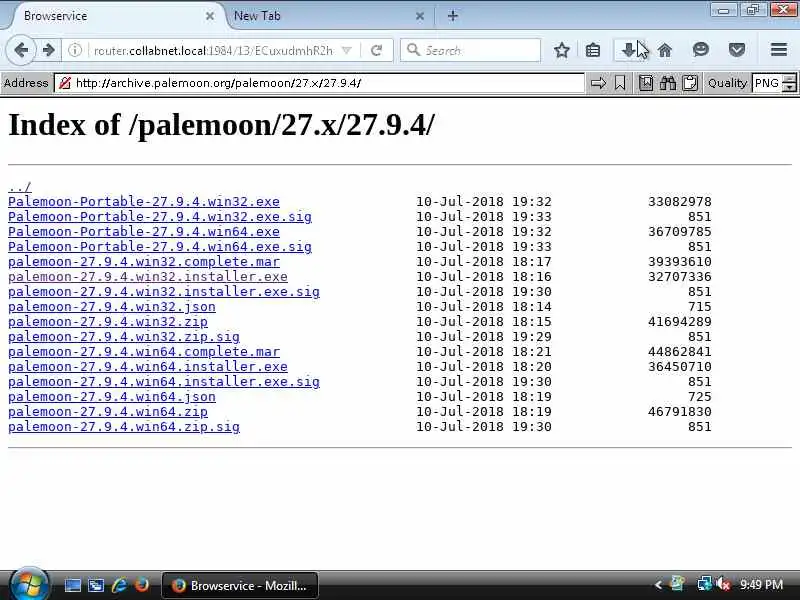Open Palemoon-Portable-27.9.4.win64.exe.sig link
Screen dimensions: 800x600
pyautogui.click(x=160, y=246)
